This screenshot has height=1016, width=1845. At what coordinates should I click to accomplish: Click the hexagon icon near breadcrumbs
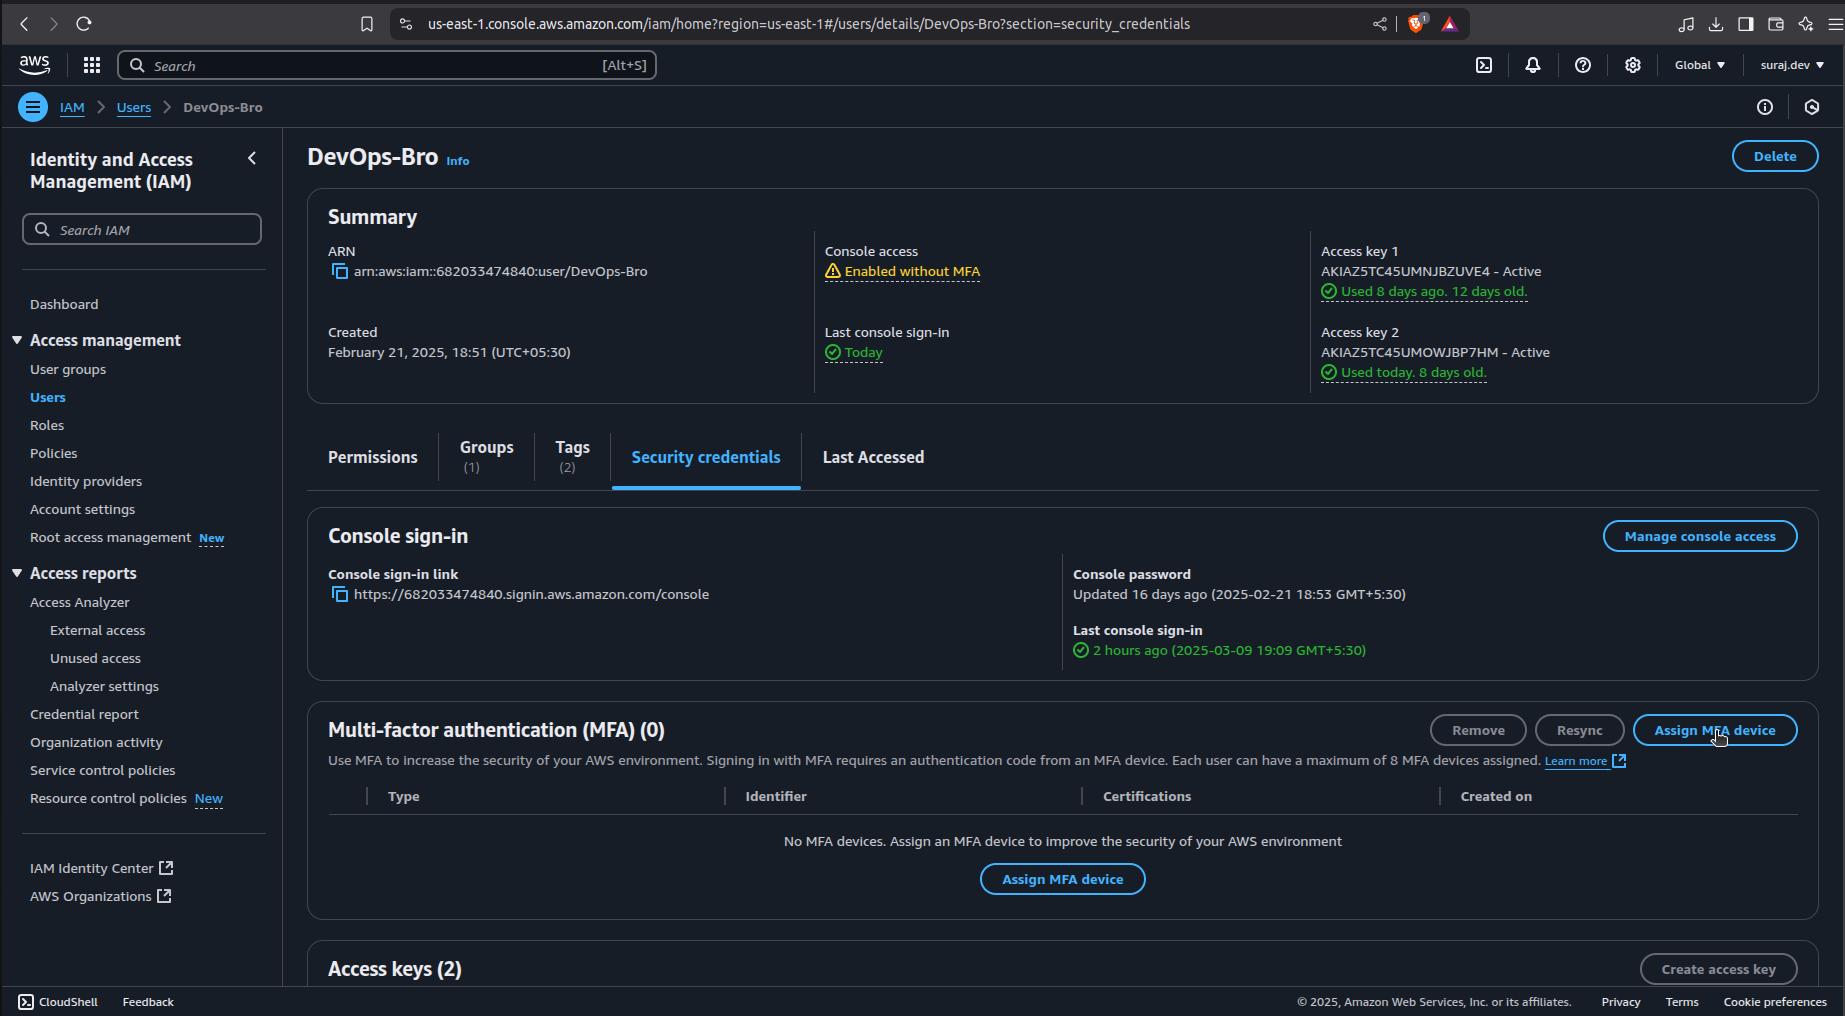click(x=1812, y=107)
